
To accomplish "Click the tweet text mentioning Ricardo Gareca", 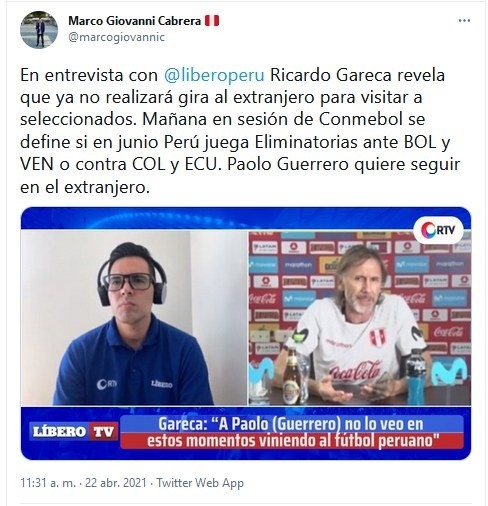I will (240, 131).
